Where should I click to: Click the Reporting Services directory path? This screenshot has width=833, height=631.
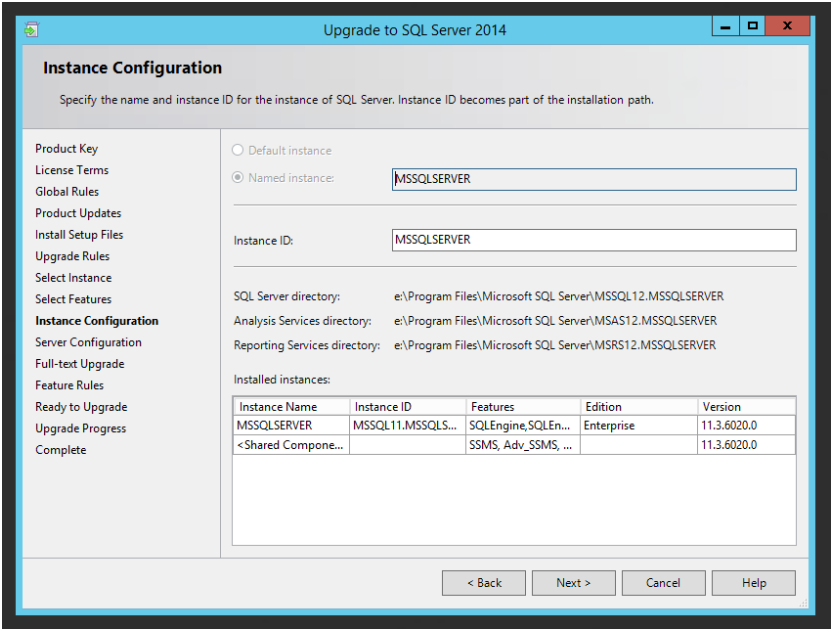(555, 345)
